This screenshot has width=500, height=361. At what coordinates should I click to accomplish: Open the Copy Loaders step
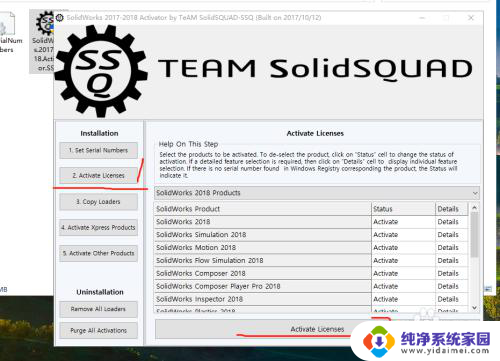(x=98, y=202)
